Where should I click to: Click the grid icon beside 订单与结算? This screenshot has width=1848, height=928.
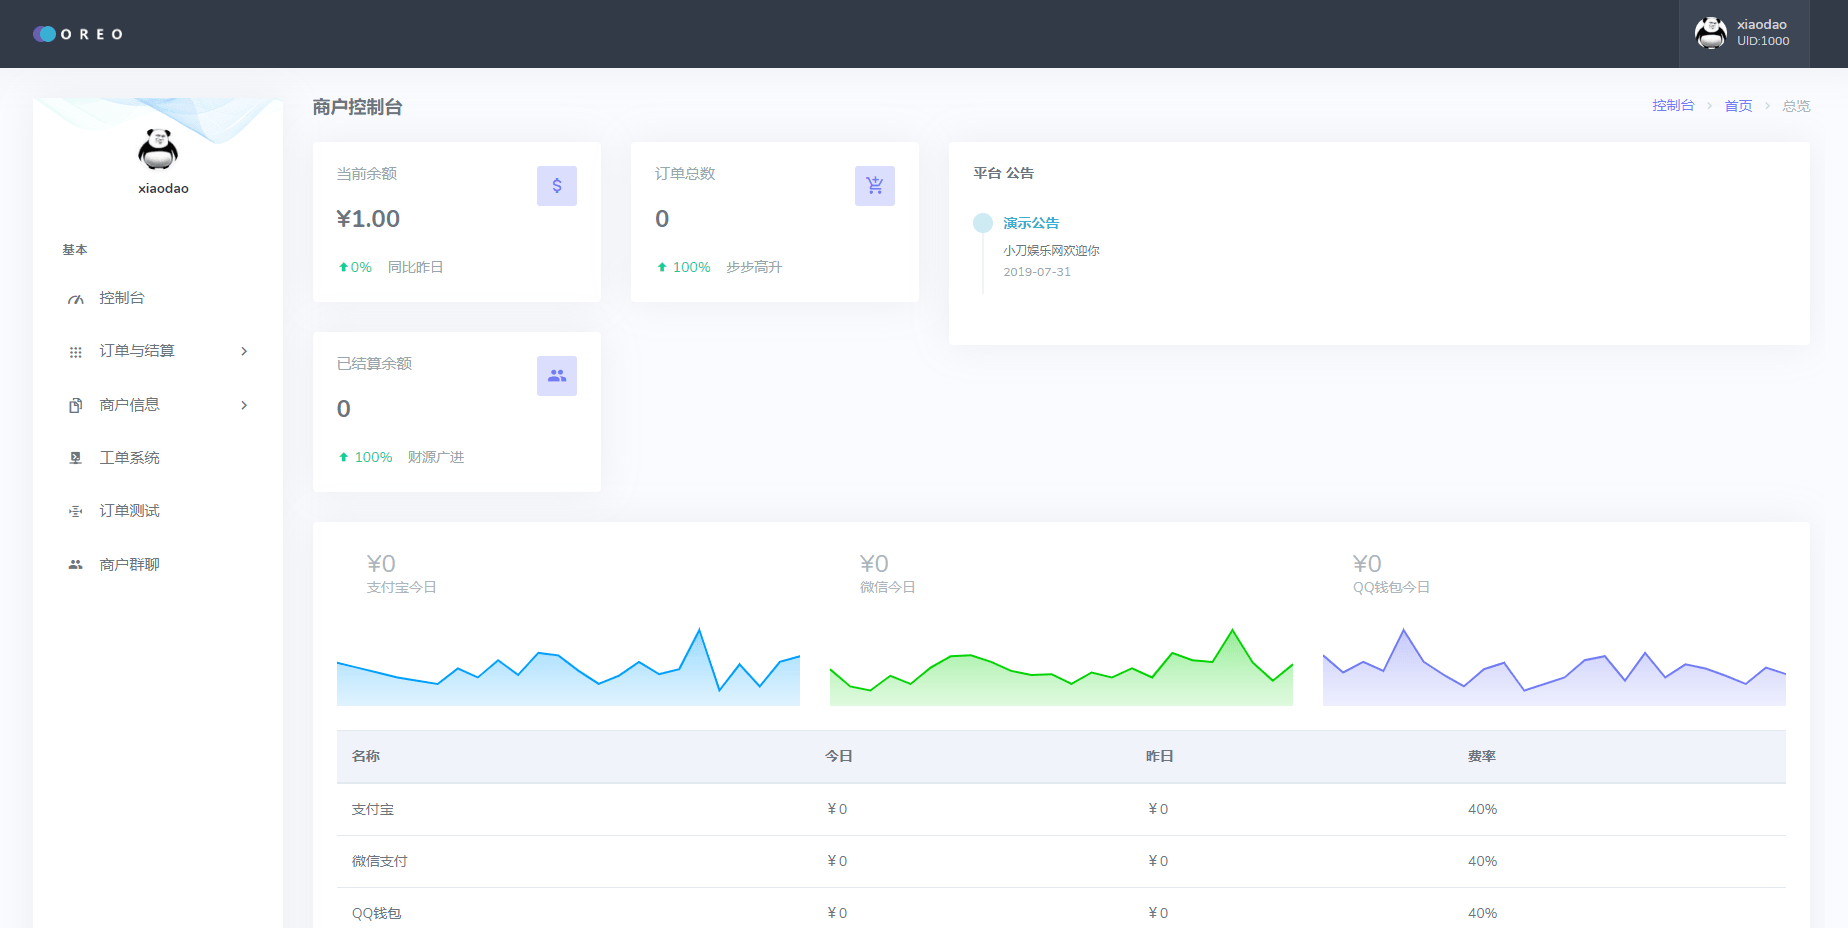[x=75, y=352]
